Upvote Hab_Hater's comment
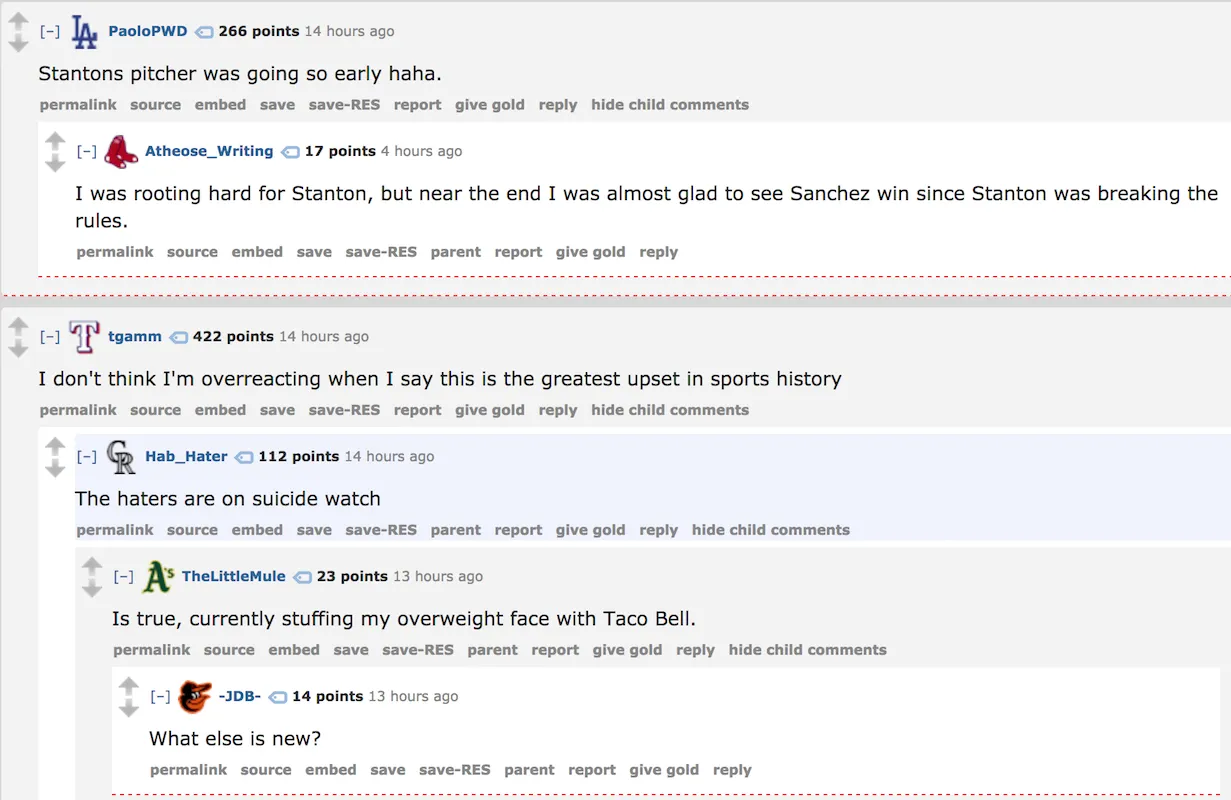 click(55, 446)
